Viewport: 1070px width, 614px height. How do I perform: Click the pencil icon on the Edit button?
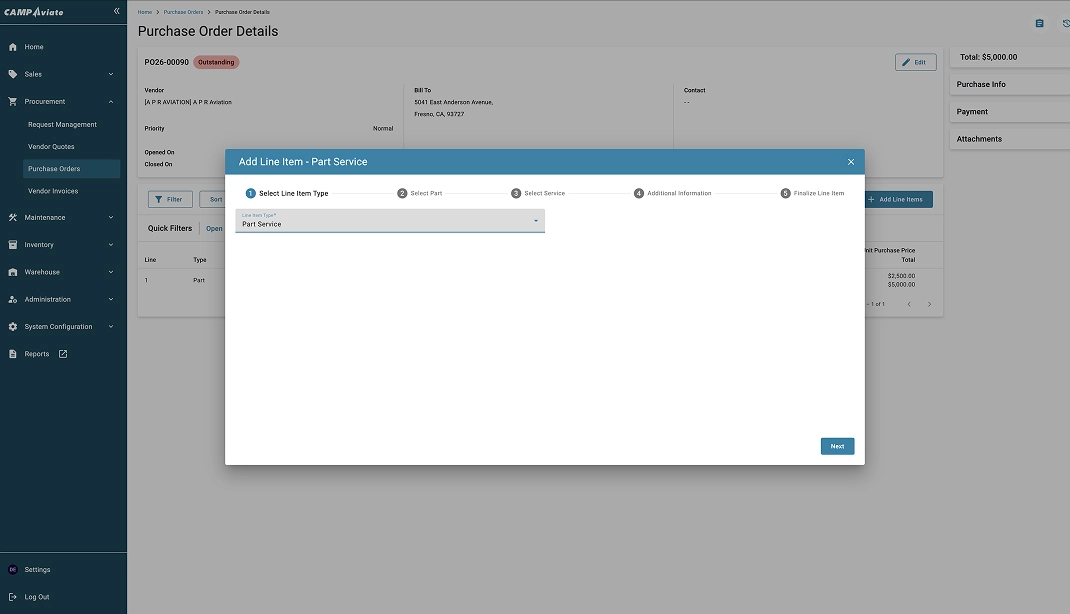click(906, 62)
